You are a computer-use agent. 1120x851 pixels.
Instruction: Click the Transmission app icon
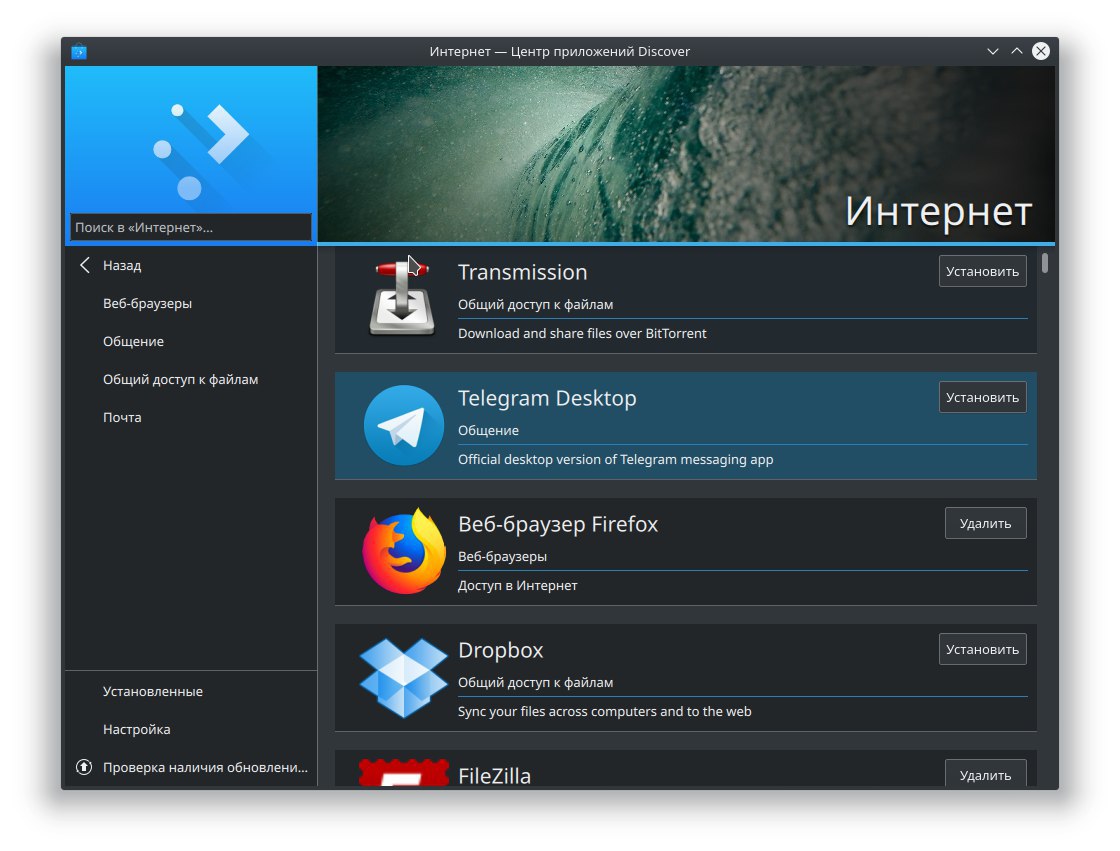[x=402, y=298]
